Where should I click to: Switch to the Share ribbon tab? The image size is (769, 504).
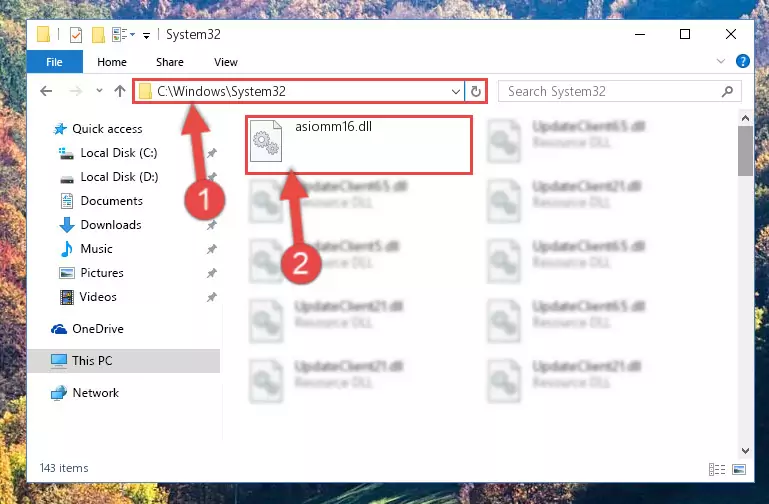click(170, 62)
